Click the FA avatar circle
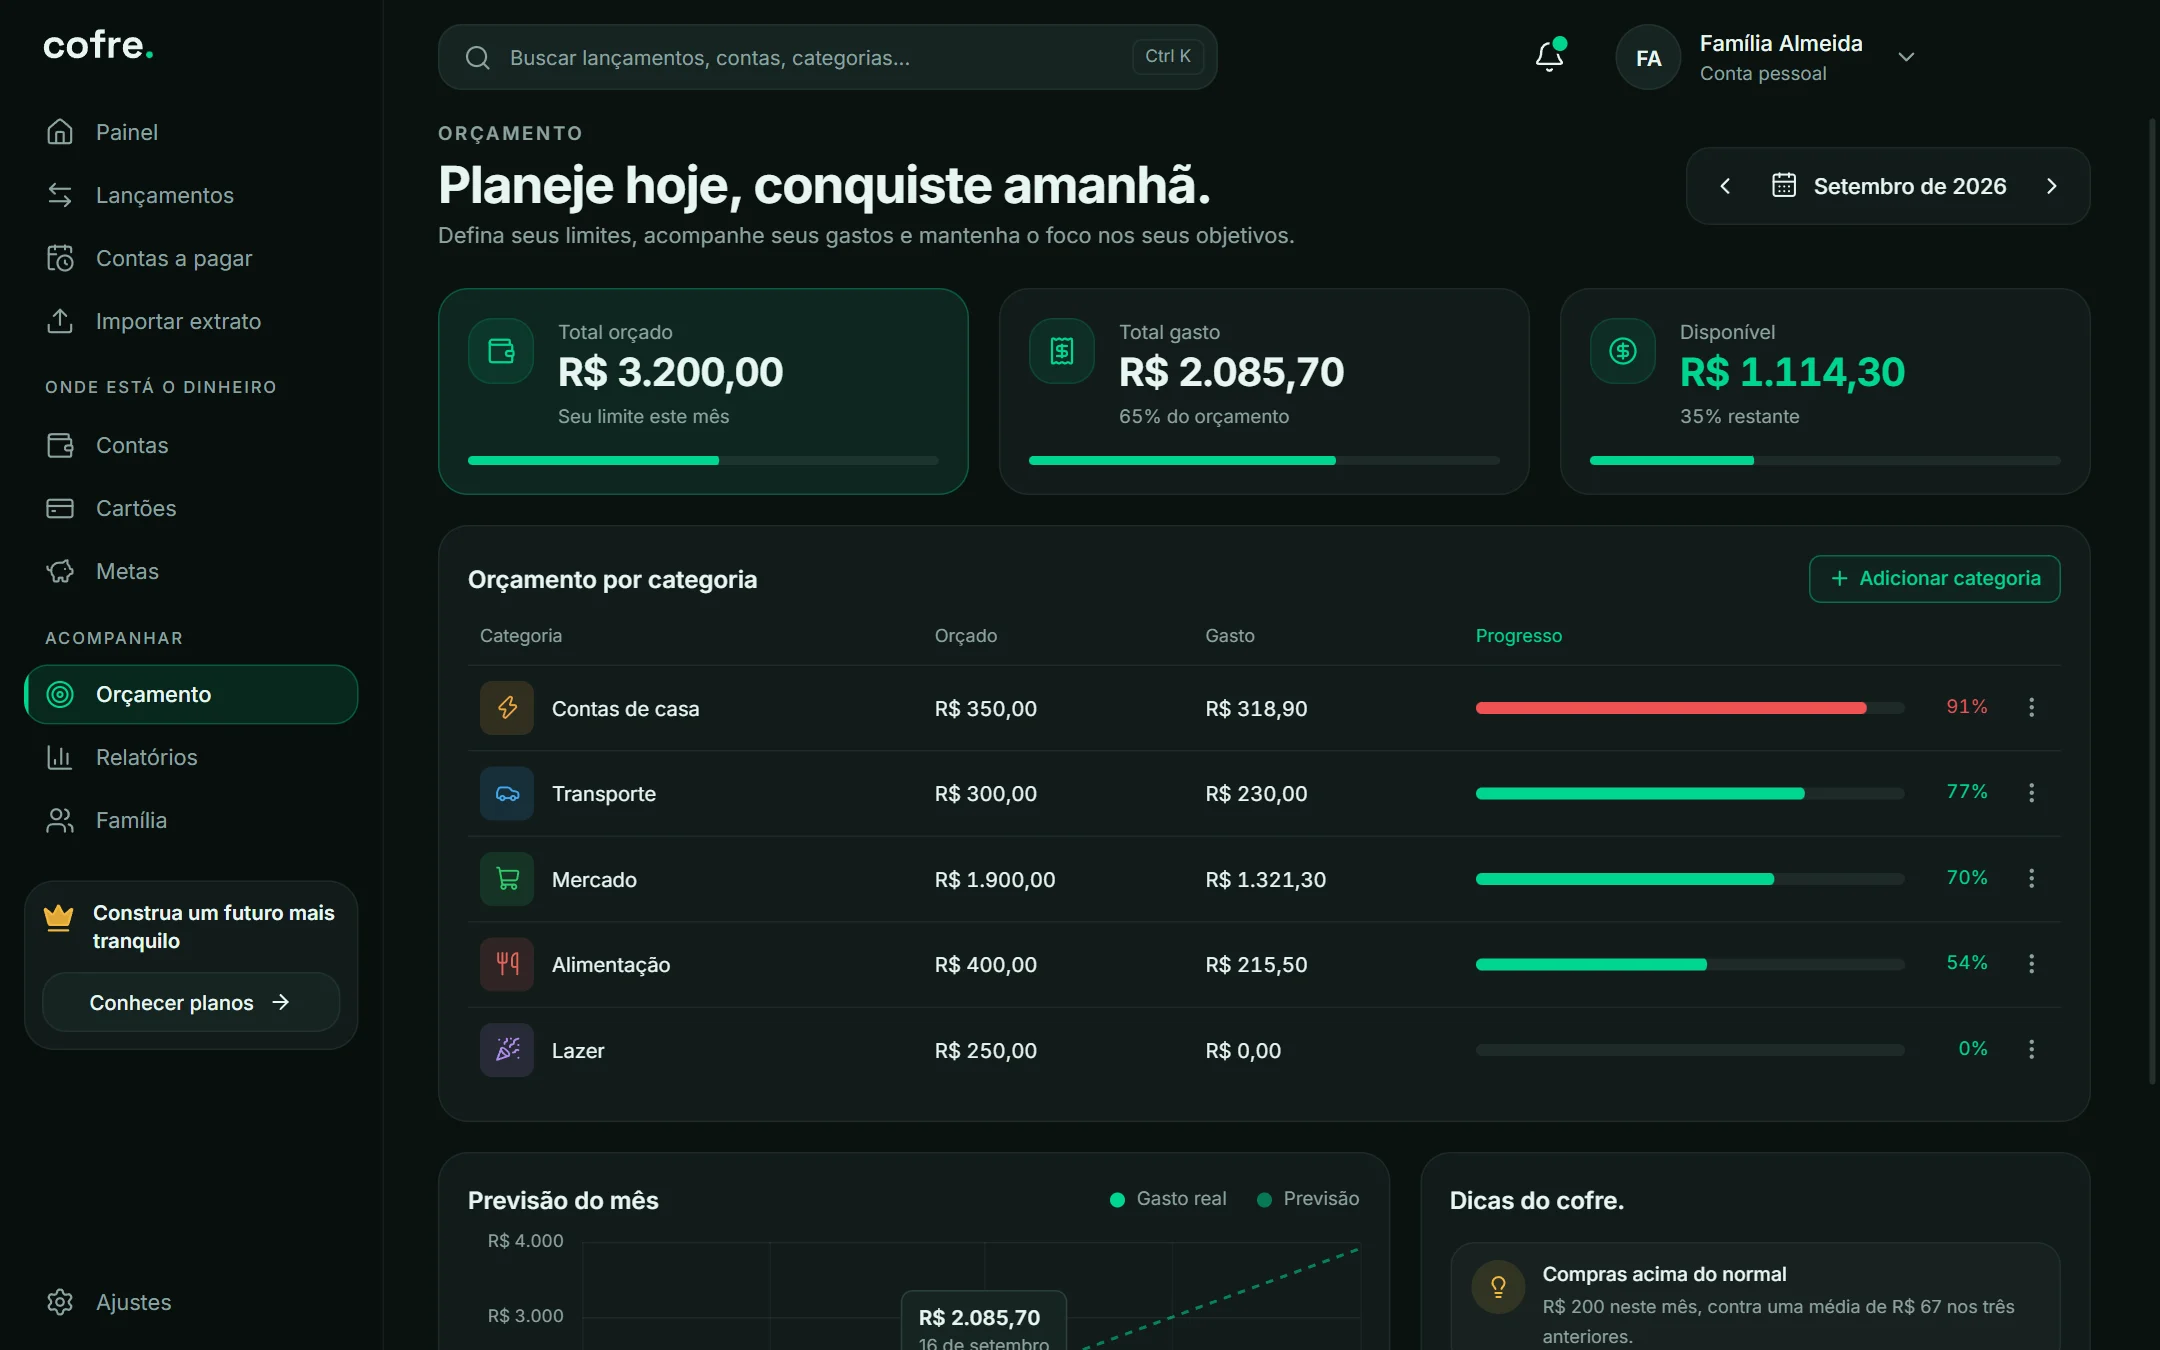Screen dimensions: 2160x1350 [1648, 57]
